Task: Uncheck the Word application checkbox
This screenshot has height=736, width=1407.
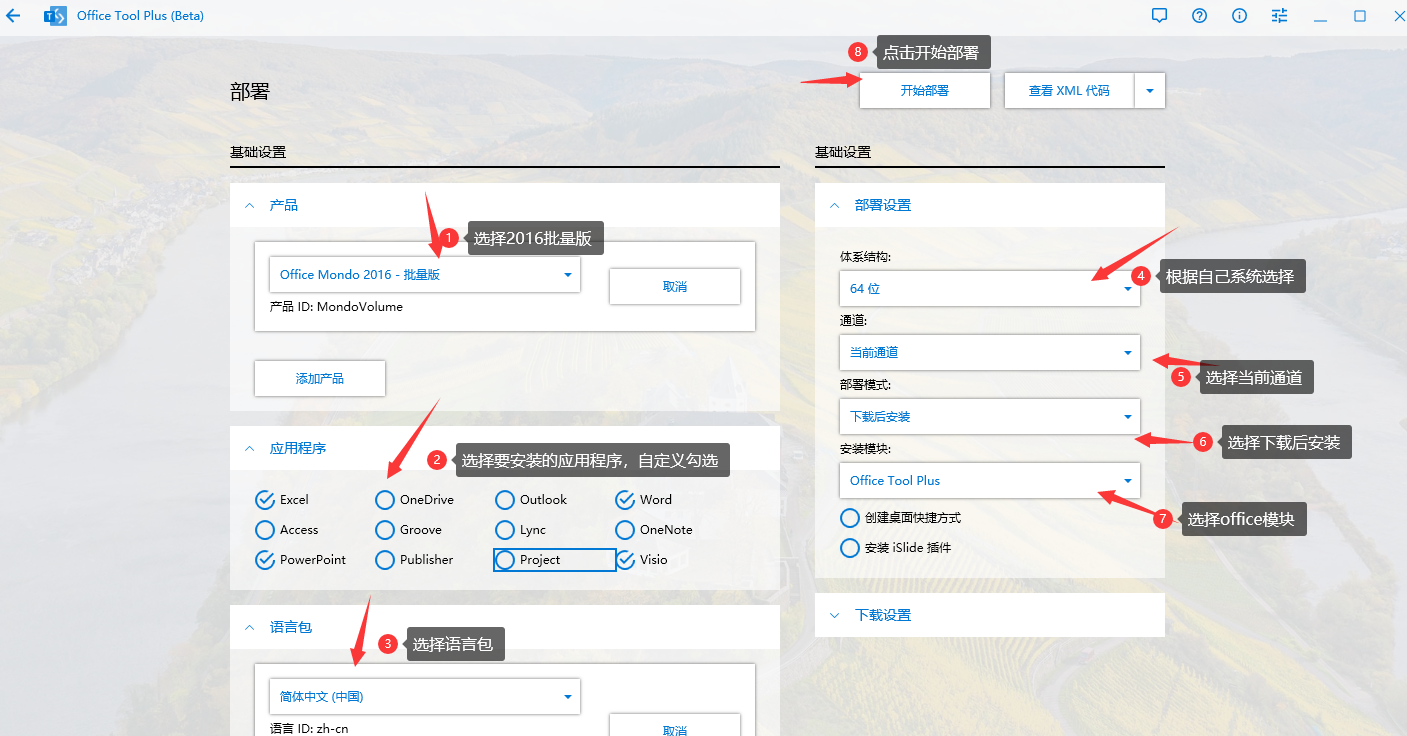Action: (625, 500)
